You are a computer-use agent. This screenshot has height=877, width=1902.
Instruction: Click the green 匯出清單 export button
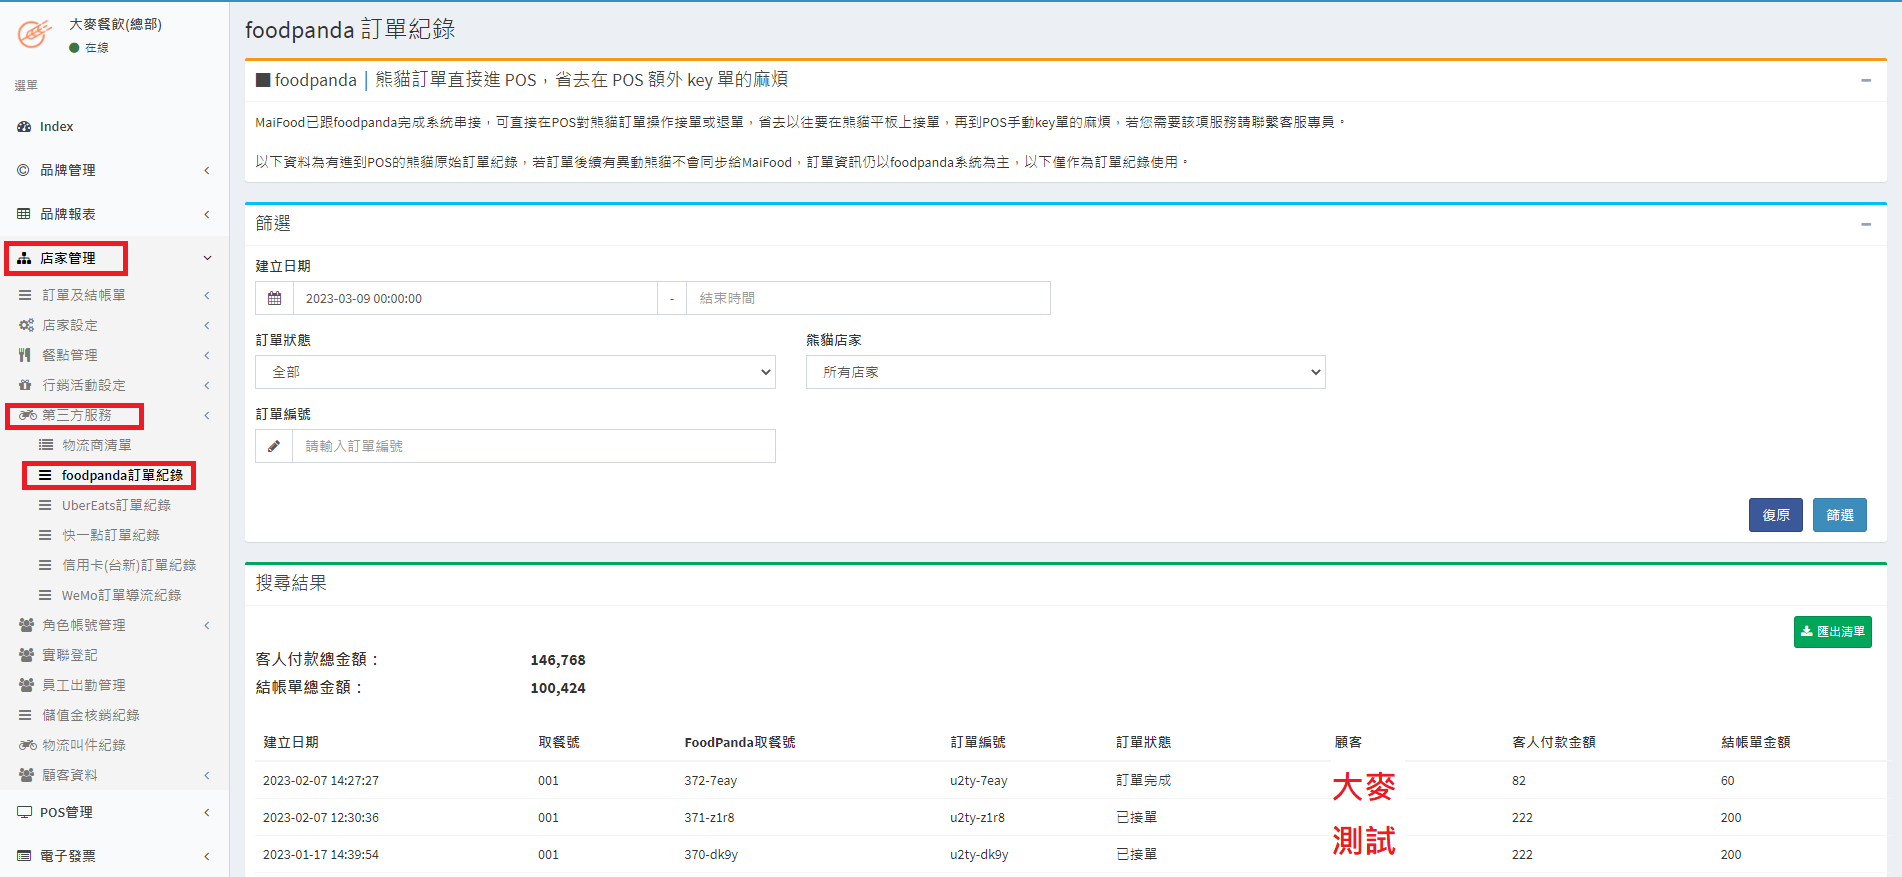[1832, 632]
